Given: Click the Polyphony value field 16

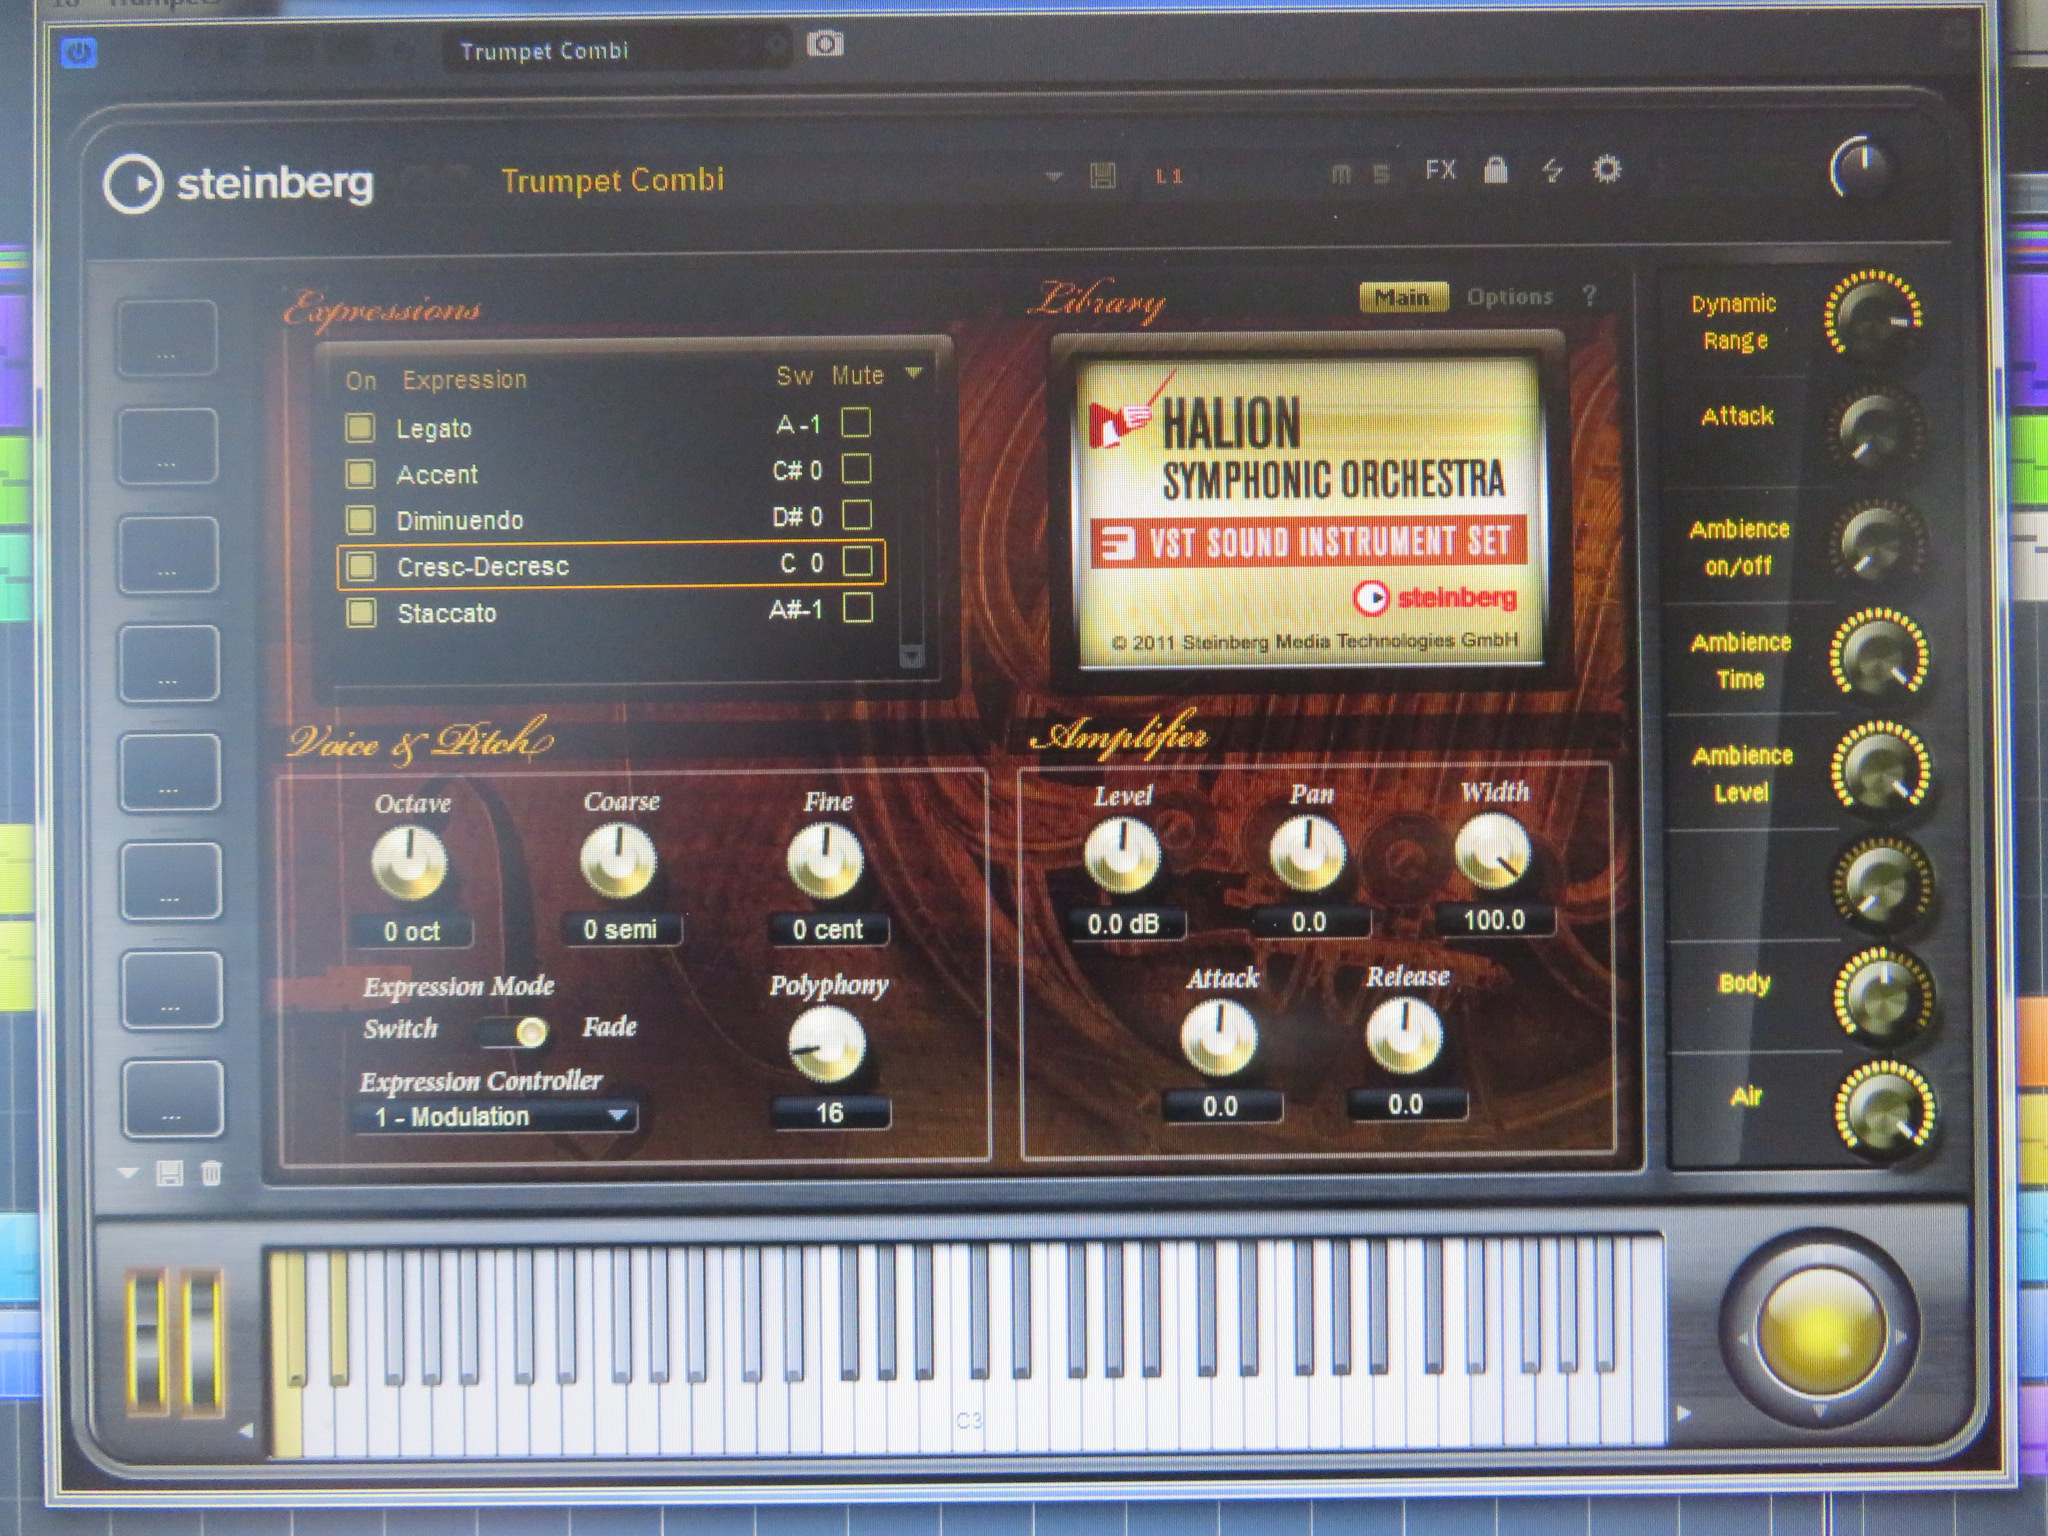Looking at the screenshot, I should pyautogui.click(x=829, y=1112).
